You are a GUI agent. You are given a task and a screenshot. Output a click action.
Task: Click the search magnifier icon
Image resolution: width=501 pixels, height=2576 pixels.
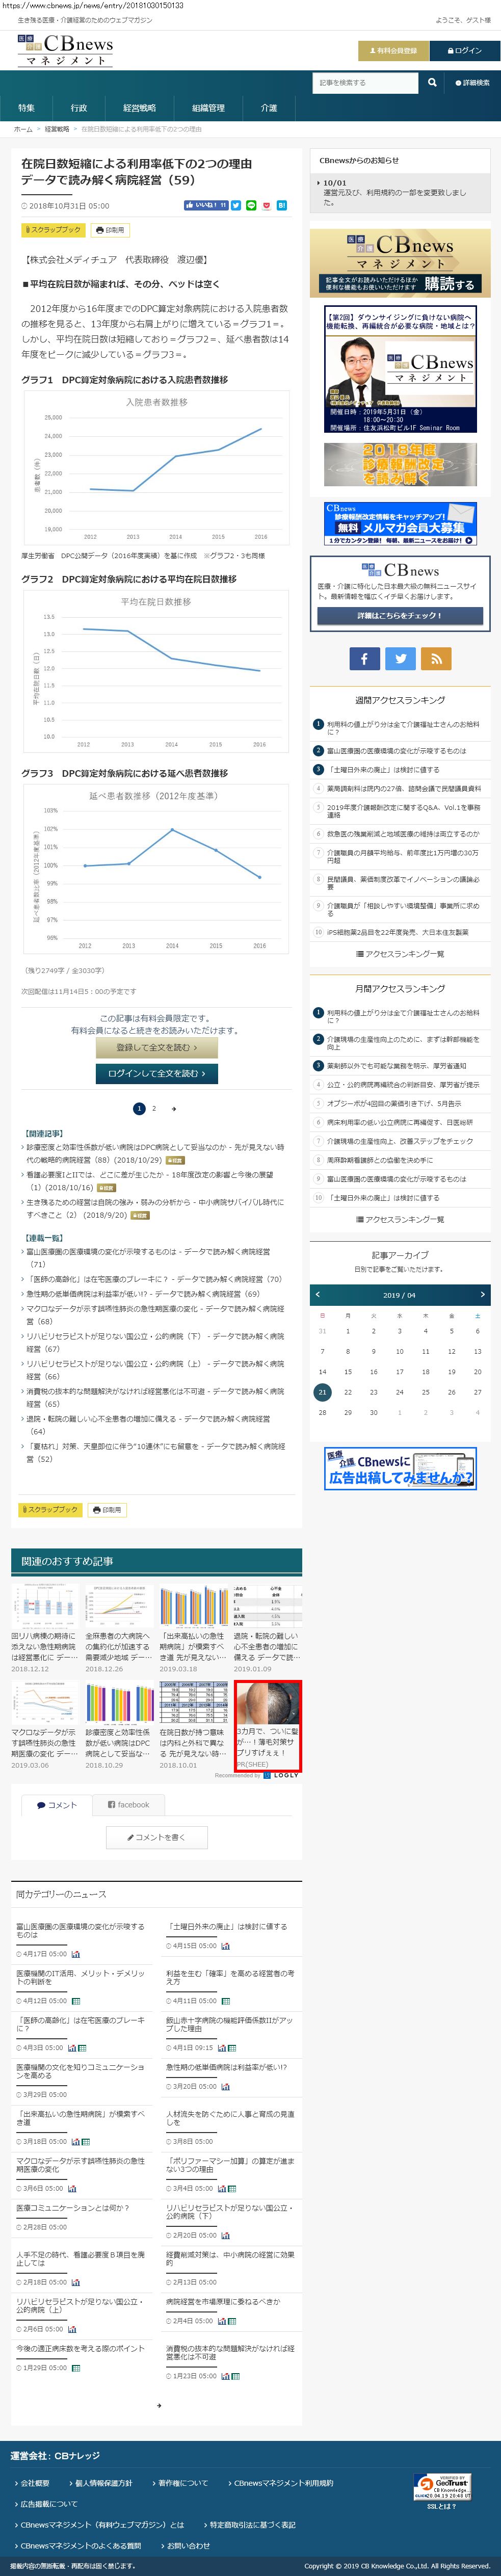(x=432, y=83)
